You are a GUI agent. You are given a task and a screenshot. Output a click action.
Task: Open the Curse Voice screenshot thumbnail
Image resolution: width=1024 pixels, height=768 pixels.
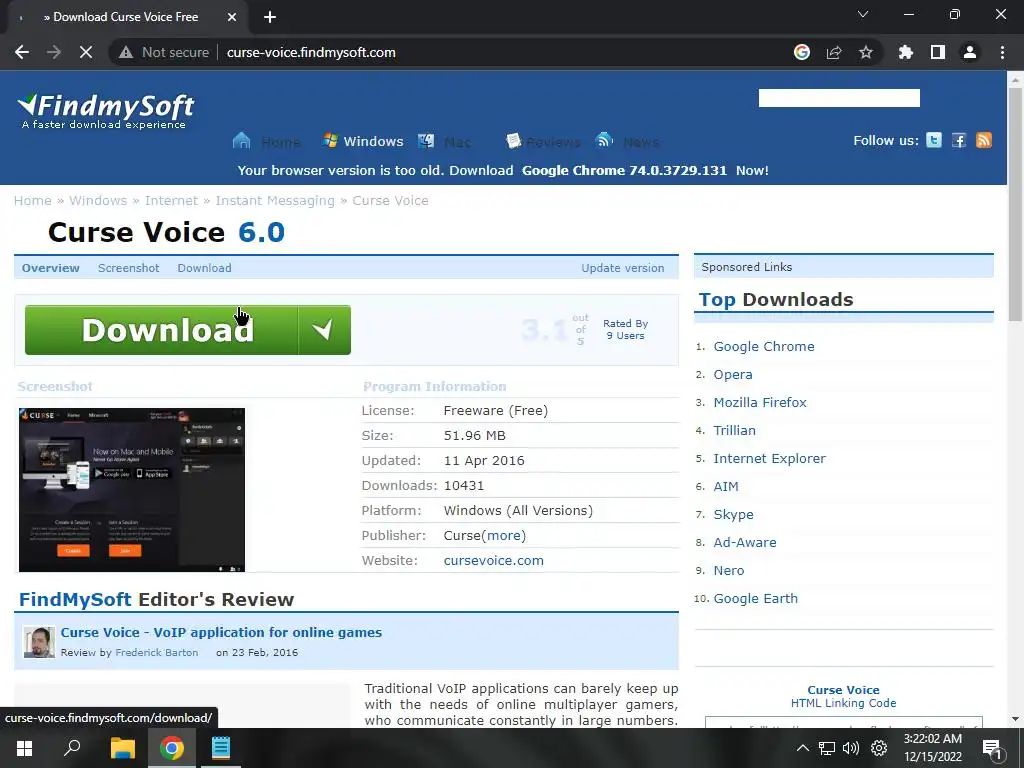[132, 490]
